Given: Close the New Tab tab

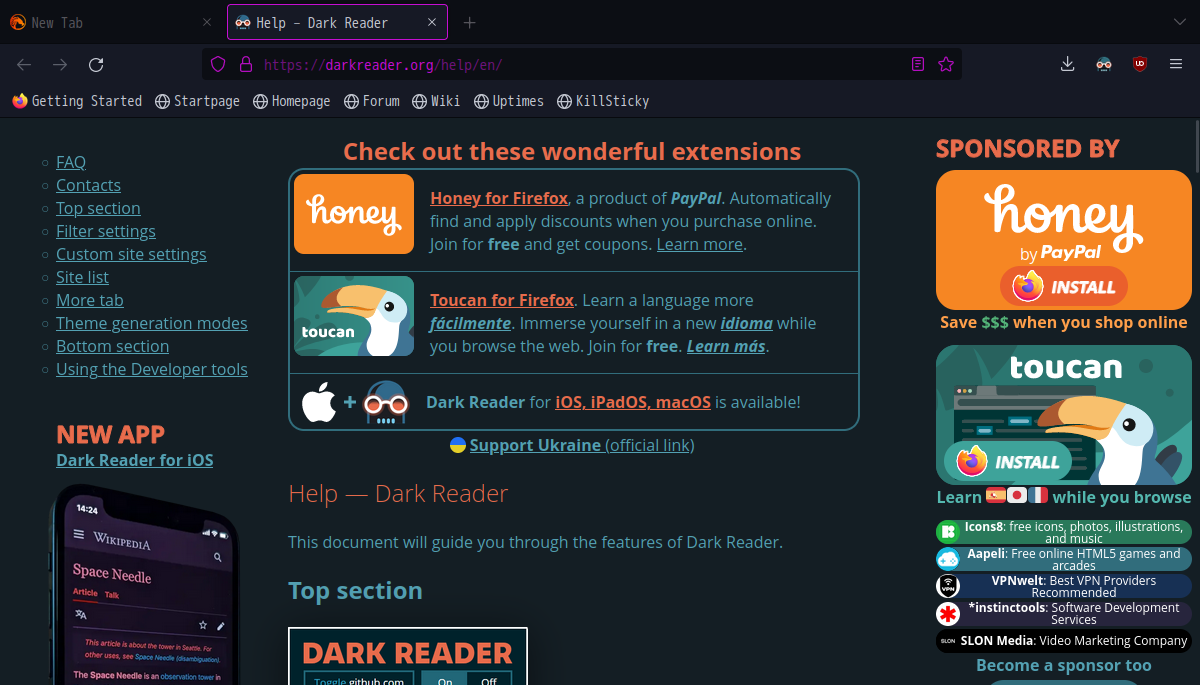Looking at the screenshot, I should pos(207,22).
